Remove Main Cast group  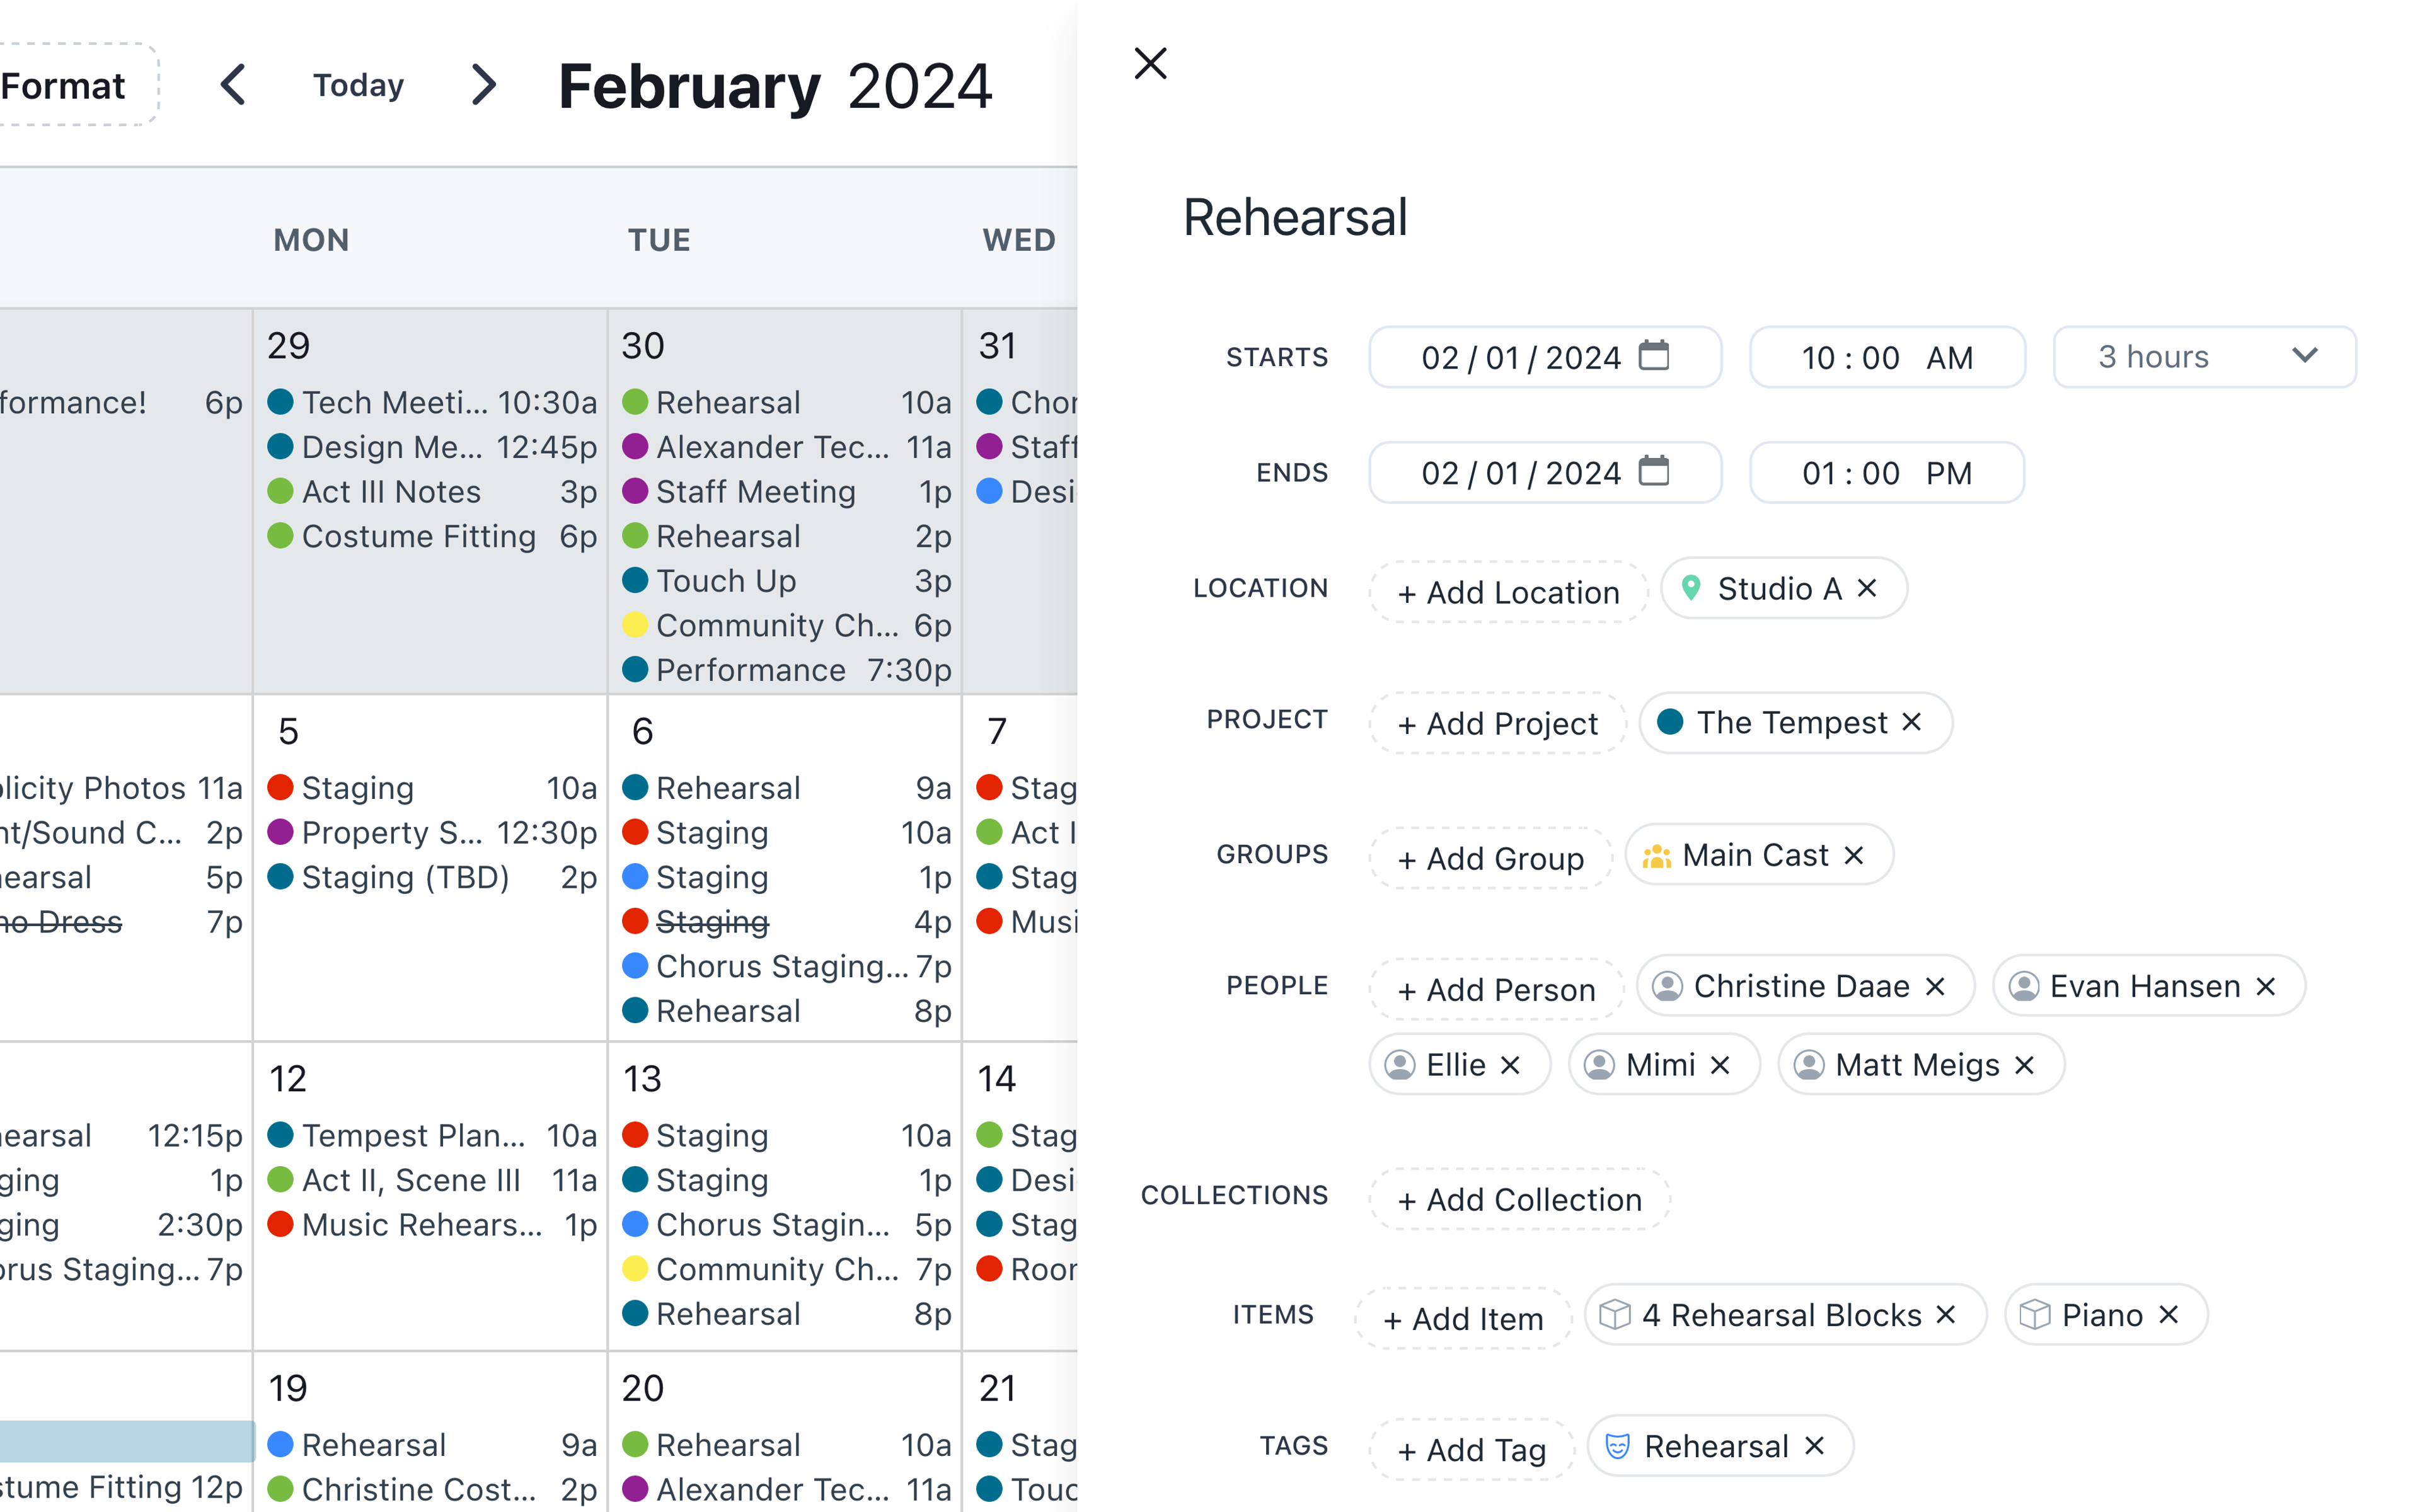(1853, 855)
